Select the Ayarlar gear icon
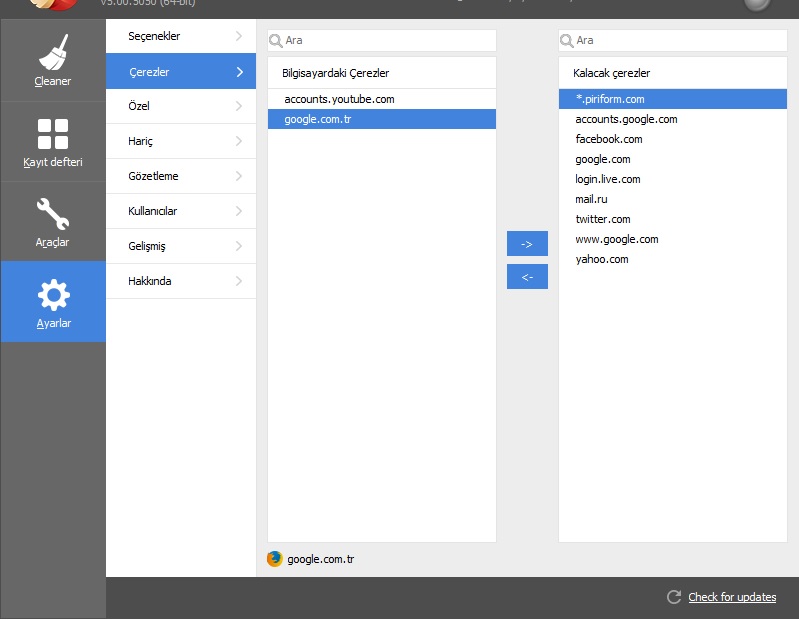 [x=54, y=295]
